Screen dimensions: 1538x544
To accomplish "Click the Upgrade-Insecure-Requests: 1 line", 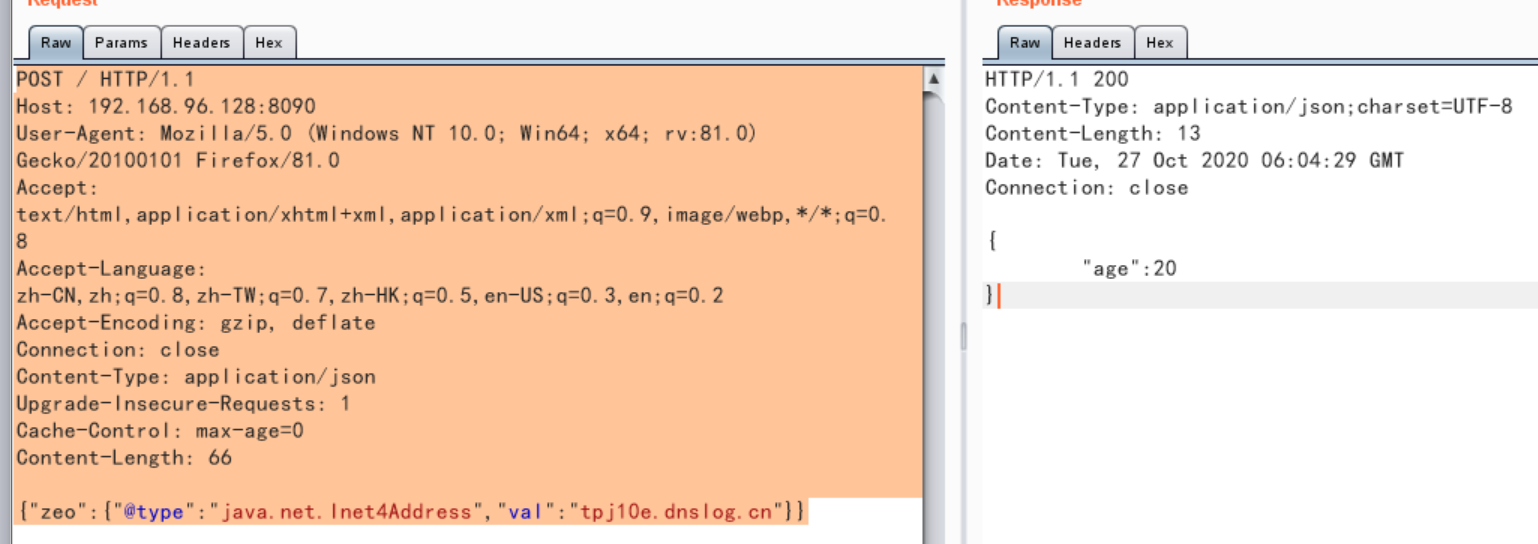I will pyautogui.click(x=184, y=404).
